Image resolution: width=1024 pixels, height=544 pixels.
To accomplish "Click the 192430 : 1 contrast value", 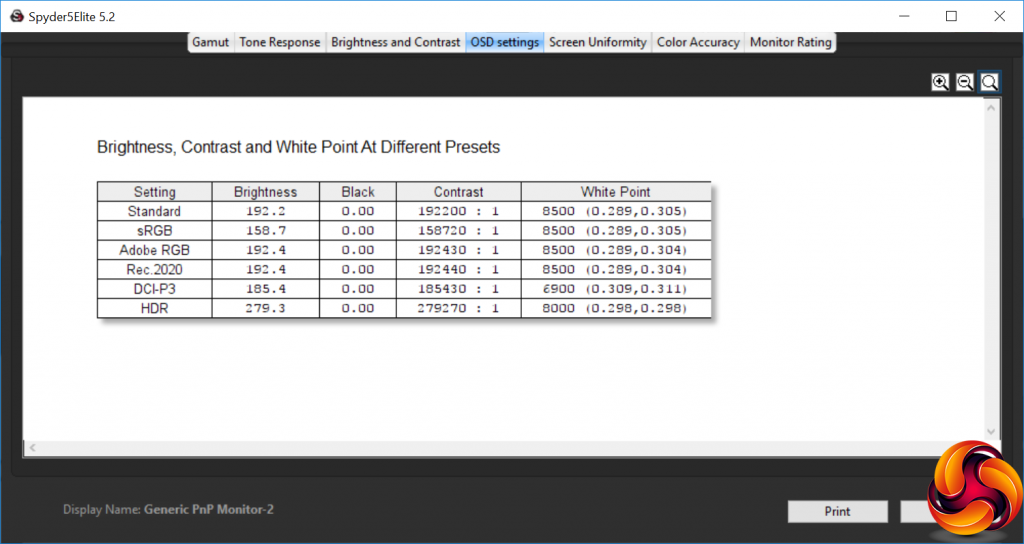I will point(458,250).
